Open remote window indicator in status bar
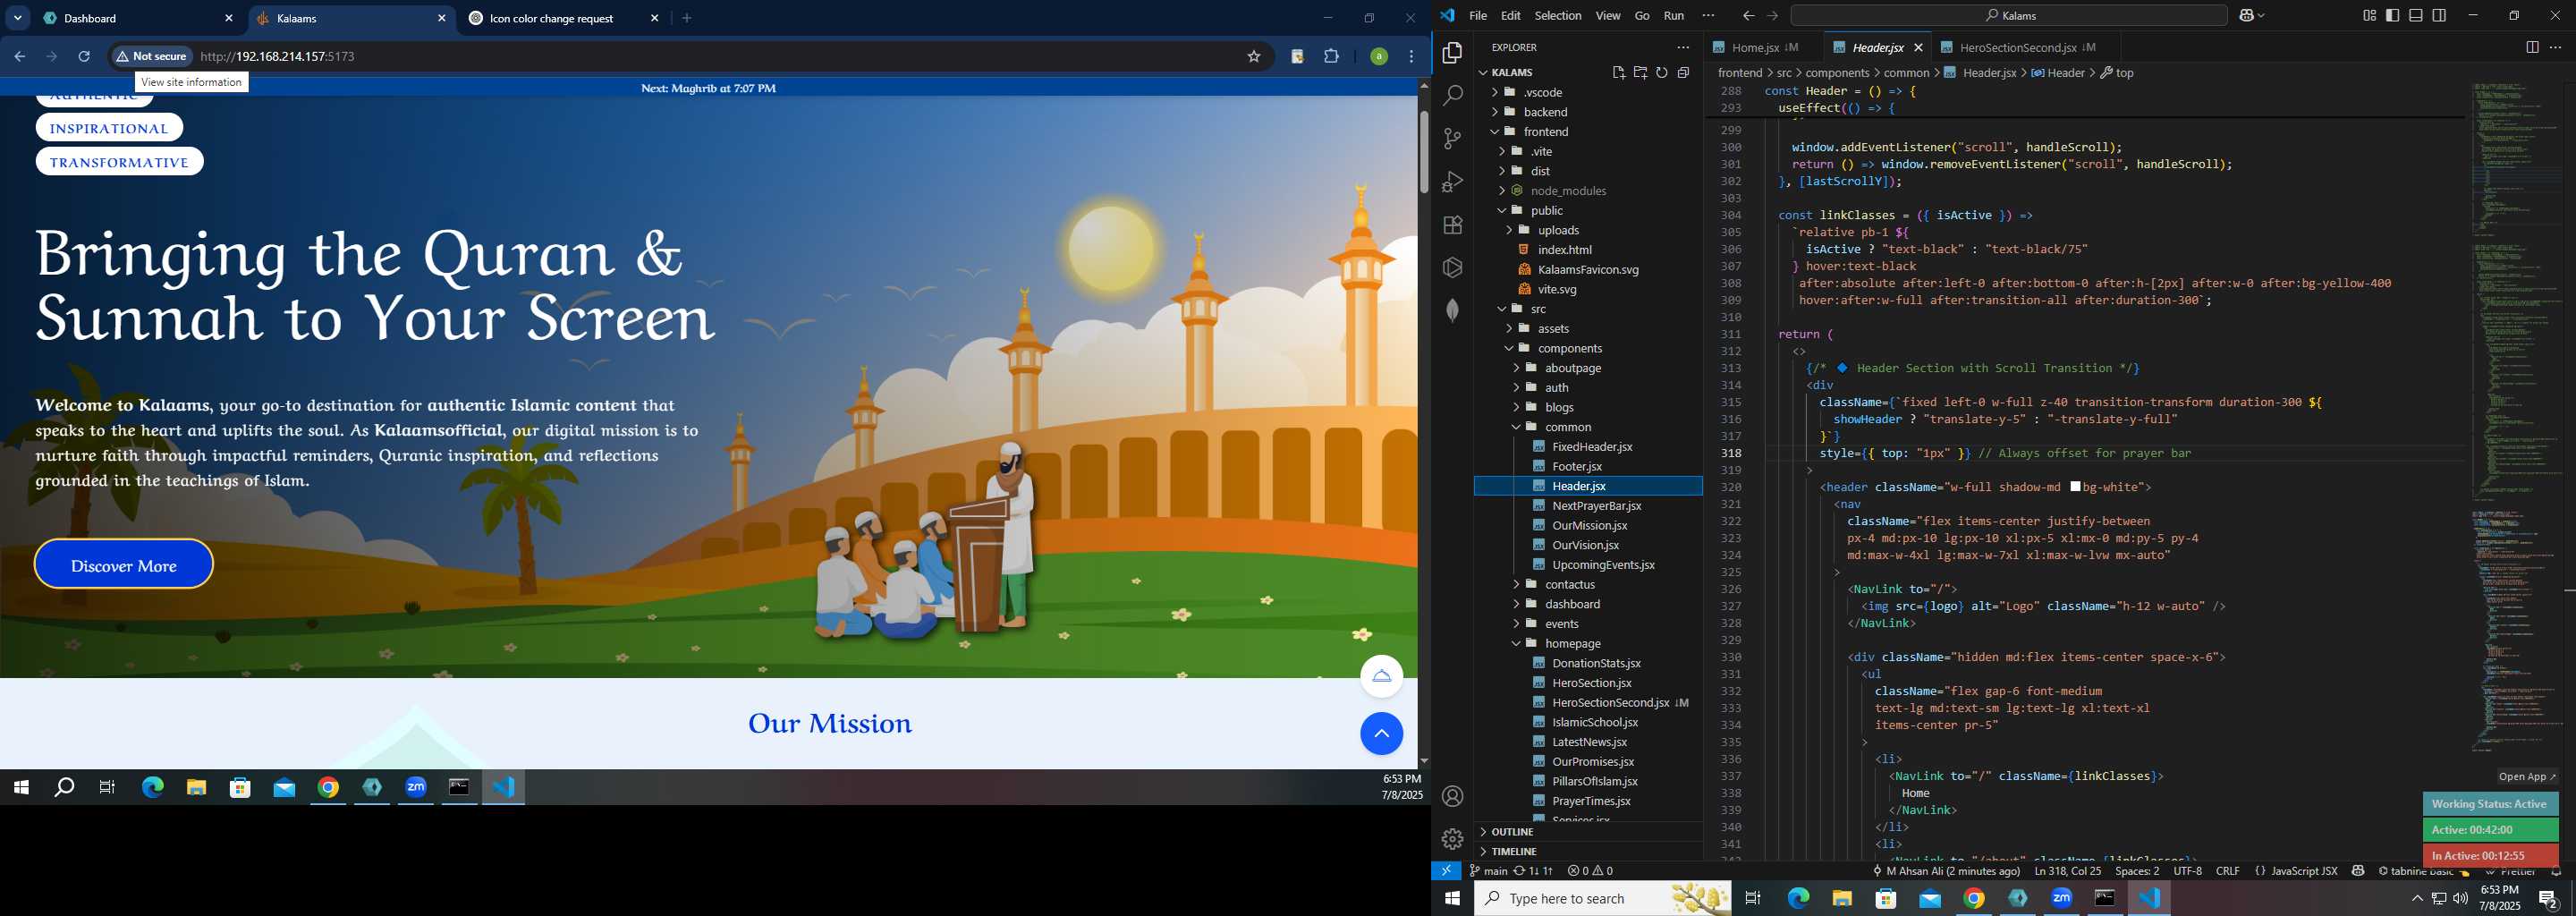This screenshot has height=916, width=2576. (x=1446, y=871)
